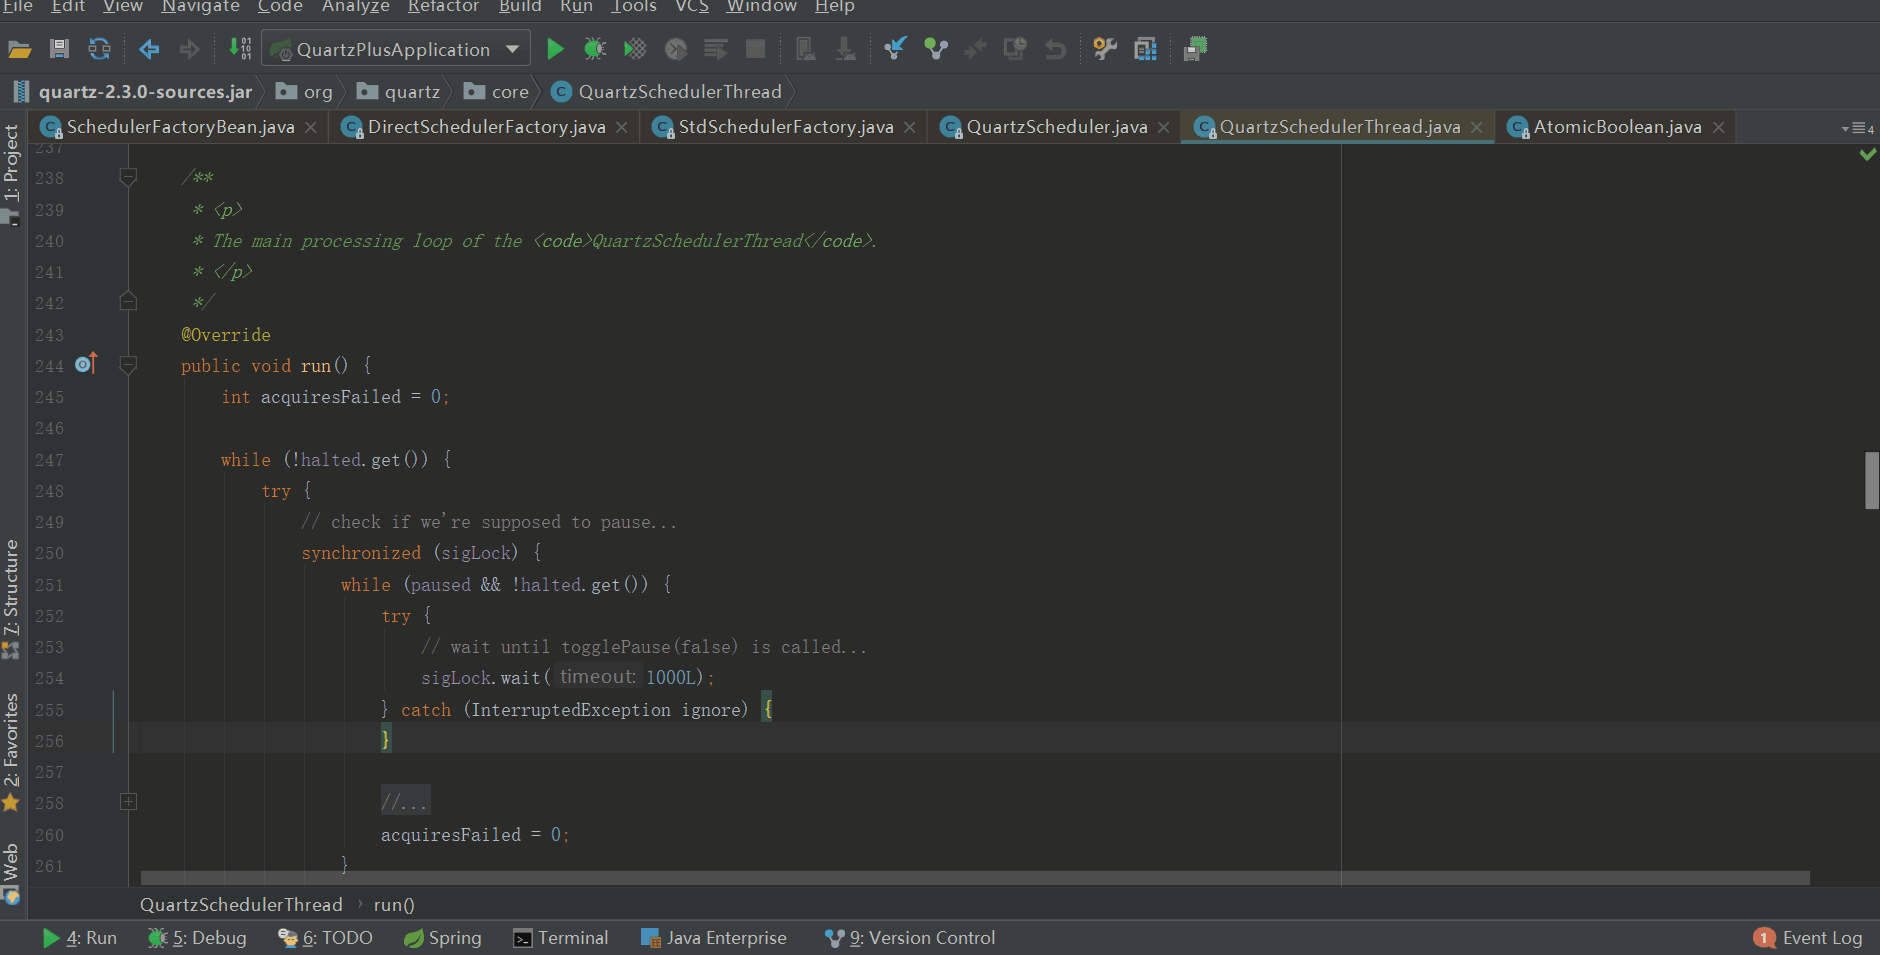The image size is (1880, 955).
Task: Click the quartz breadcrumb folder
Action: [x=399, y=92]
